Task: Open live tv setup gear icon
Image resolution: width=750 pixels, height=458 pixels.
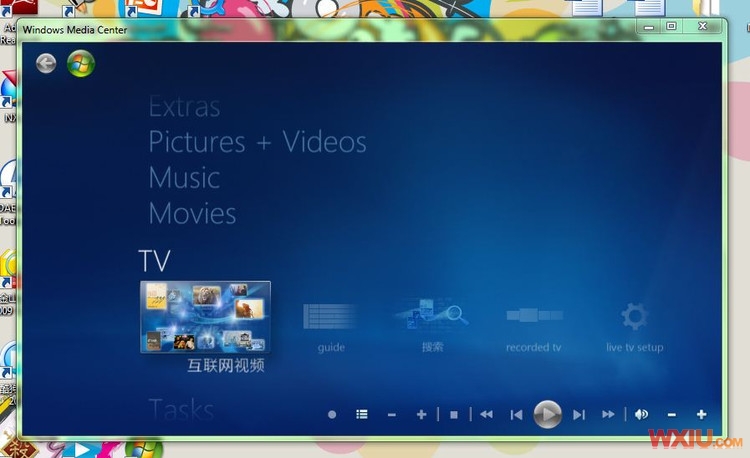Action: pos(634,316)
